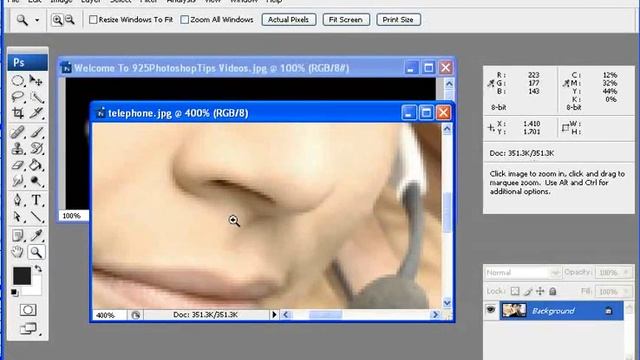Viewport: 640px width, 360px height.
Task: Click the Fit Screen button
Action: pyautogui.click(x=346, y=20)
